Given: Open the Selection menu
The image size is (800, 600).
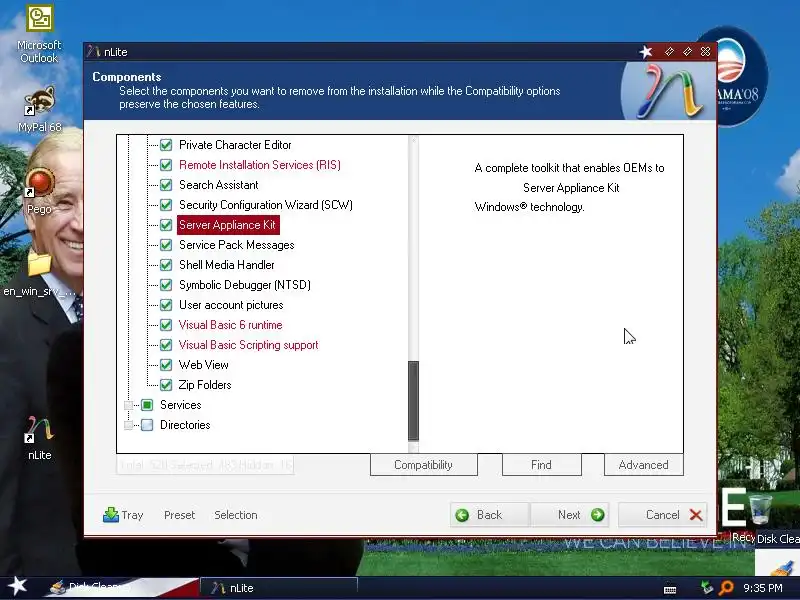Looking at the screenshot, I should coord(236,515).
